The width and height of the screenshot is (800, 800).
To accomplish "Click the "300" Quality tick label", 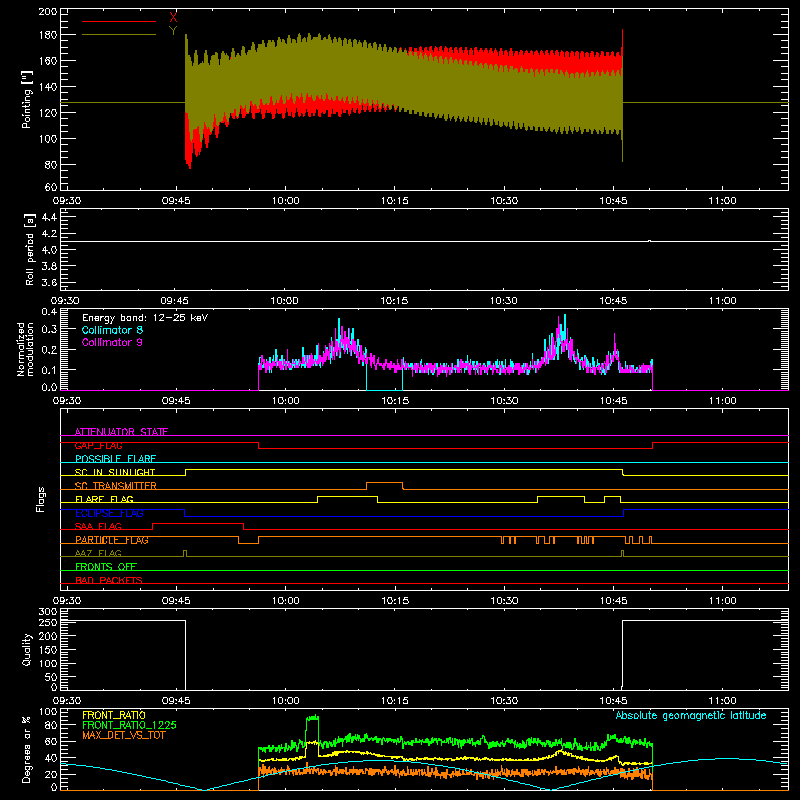I will (x=48, y=612).
